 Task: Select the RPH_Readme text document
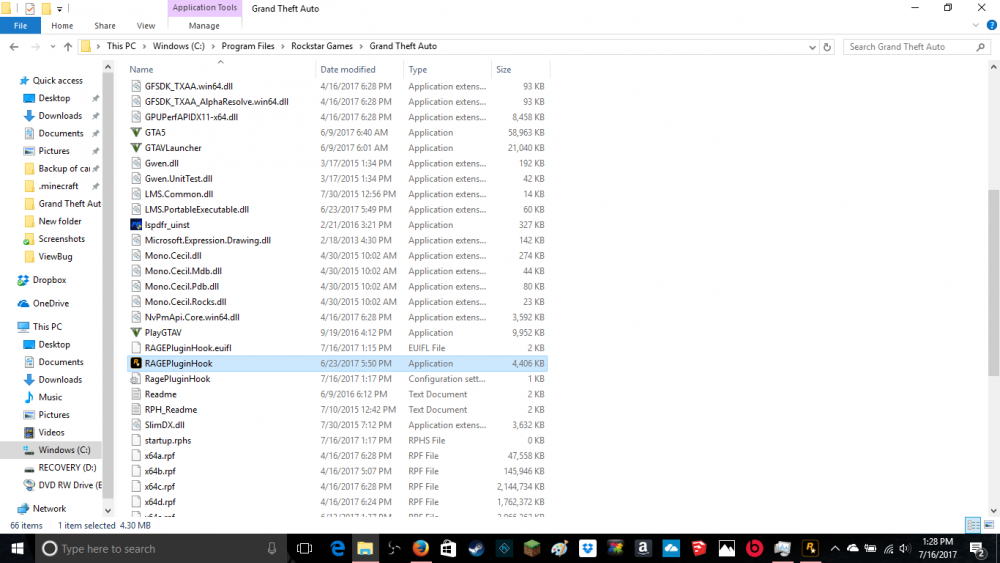170,409
